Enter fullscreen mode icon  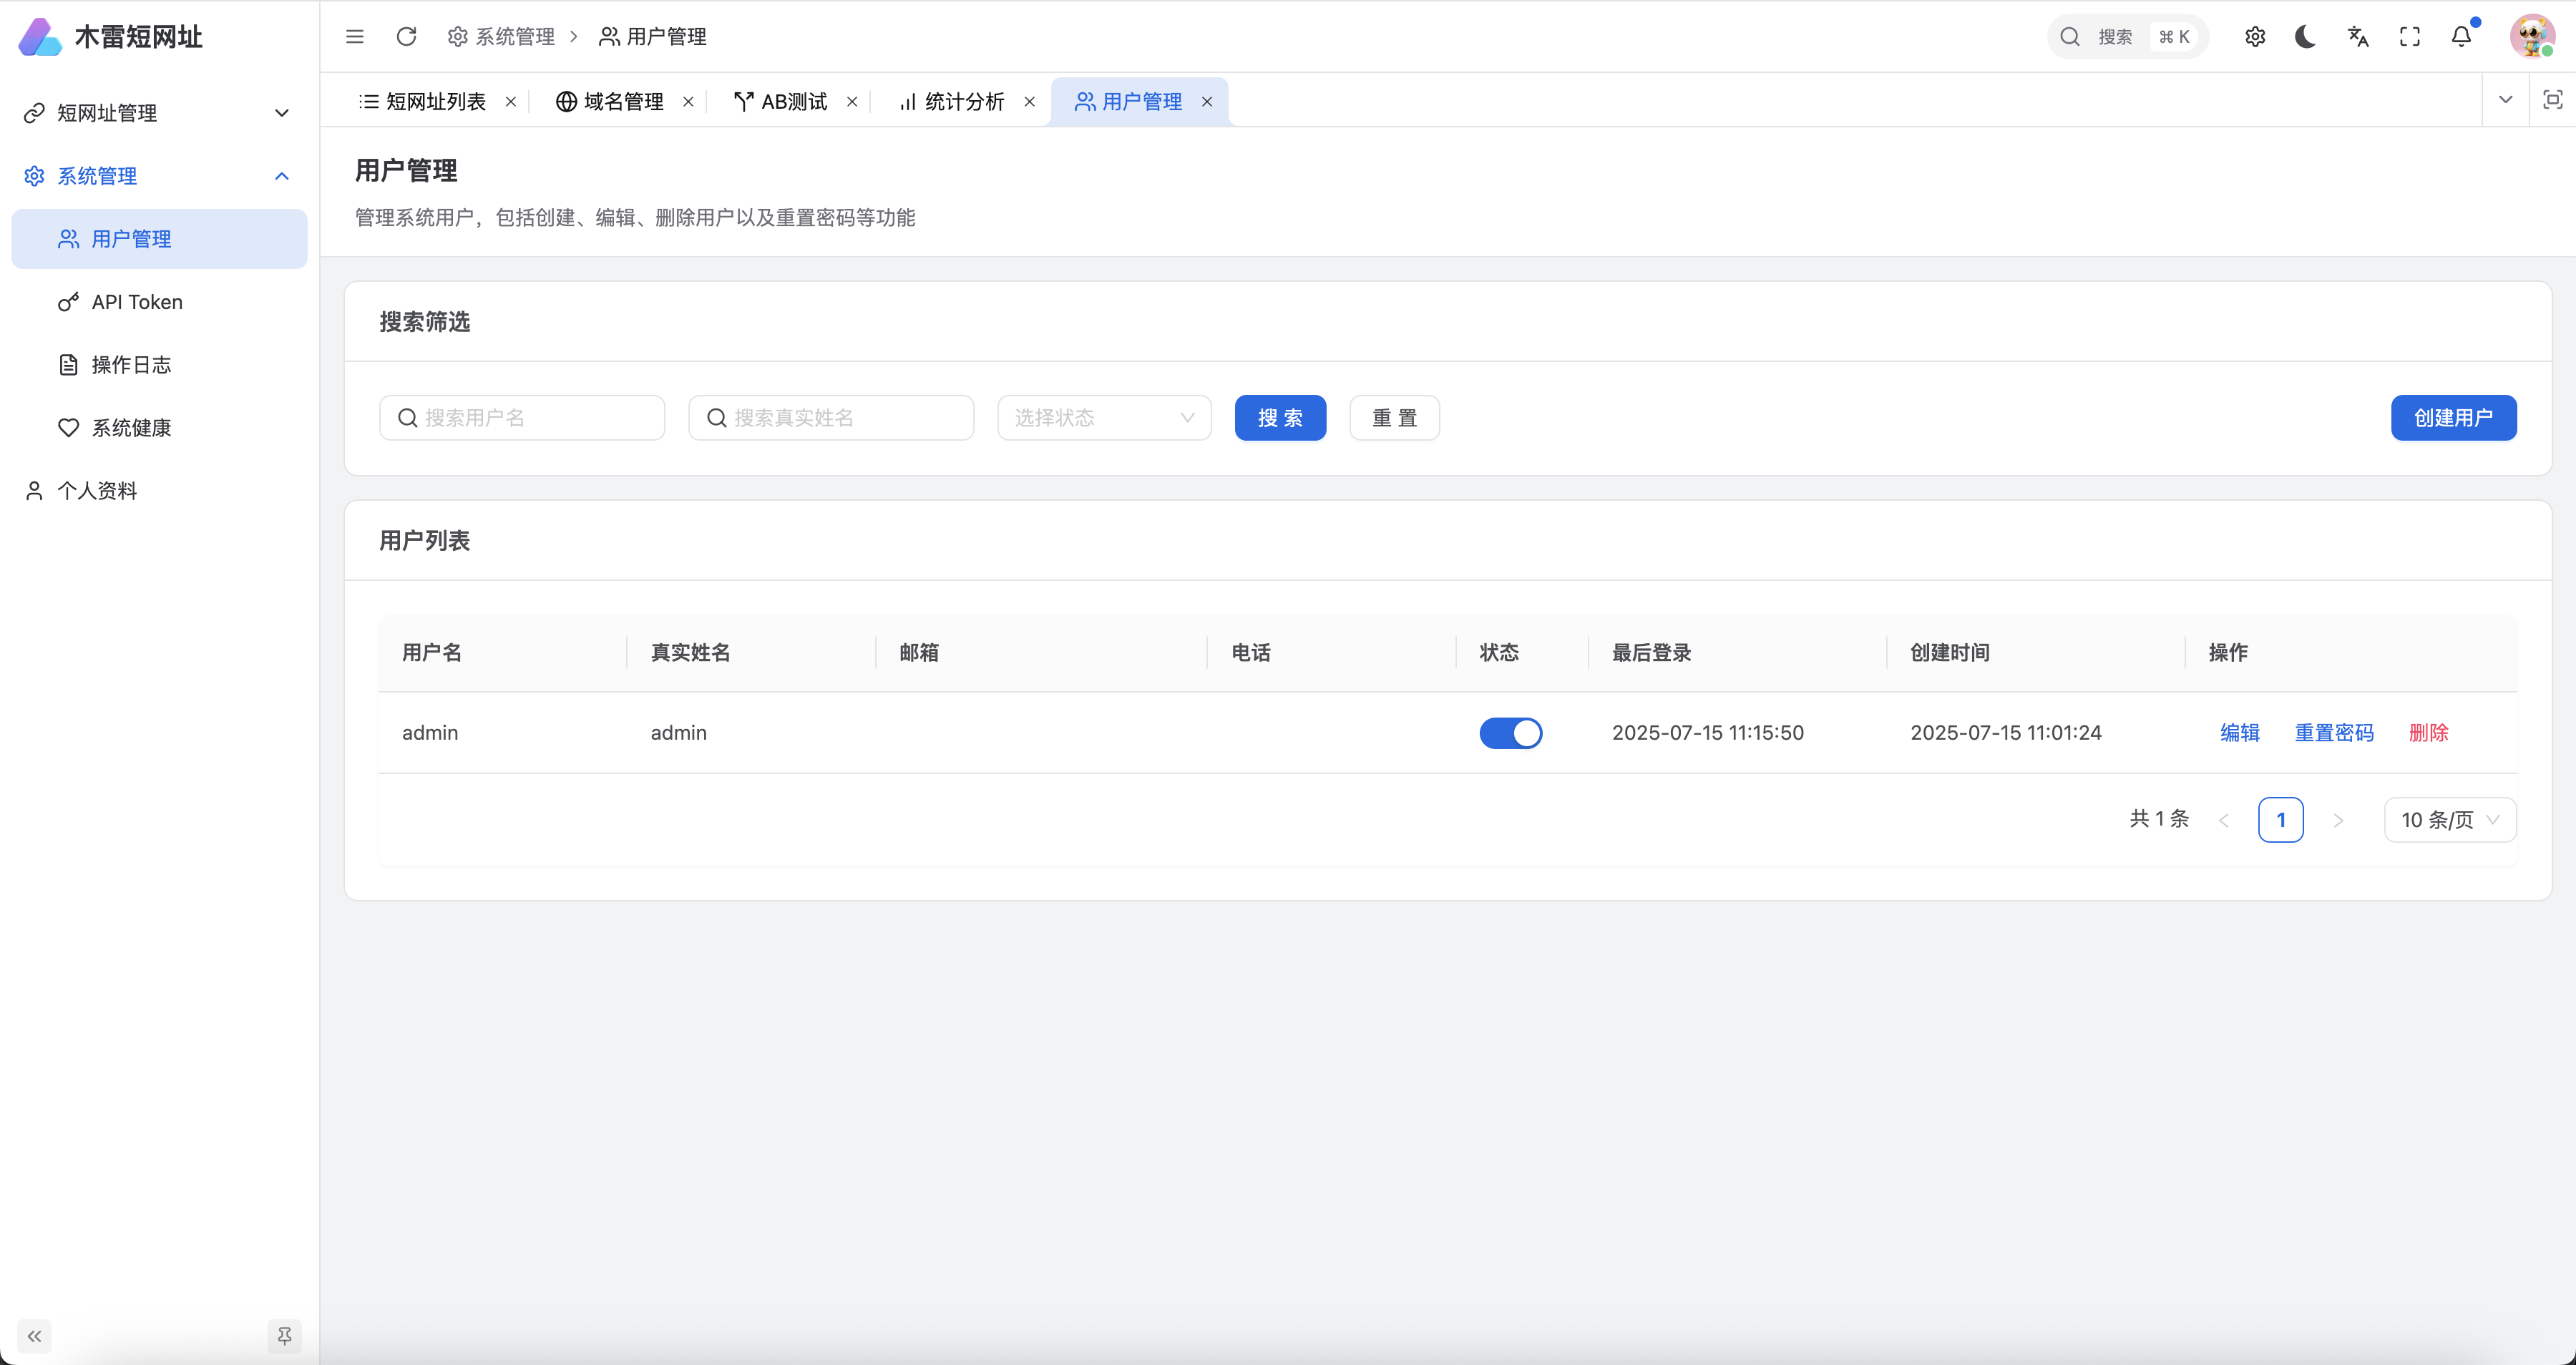coord(2410,37)
